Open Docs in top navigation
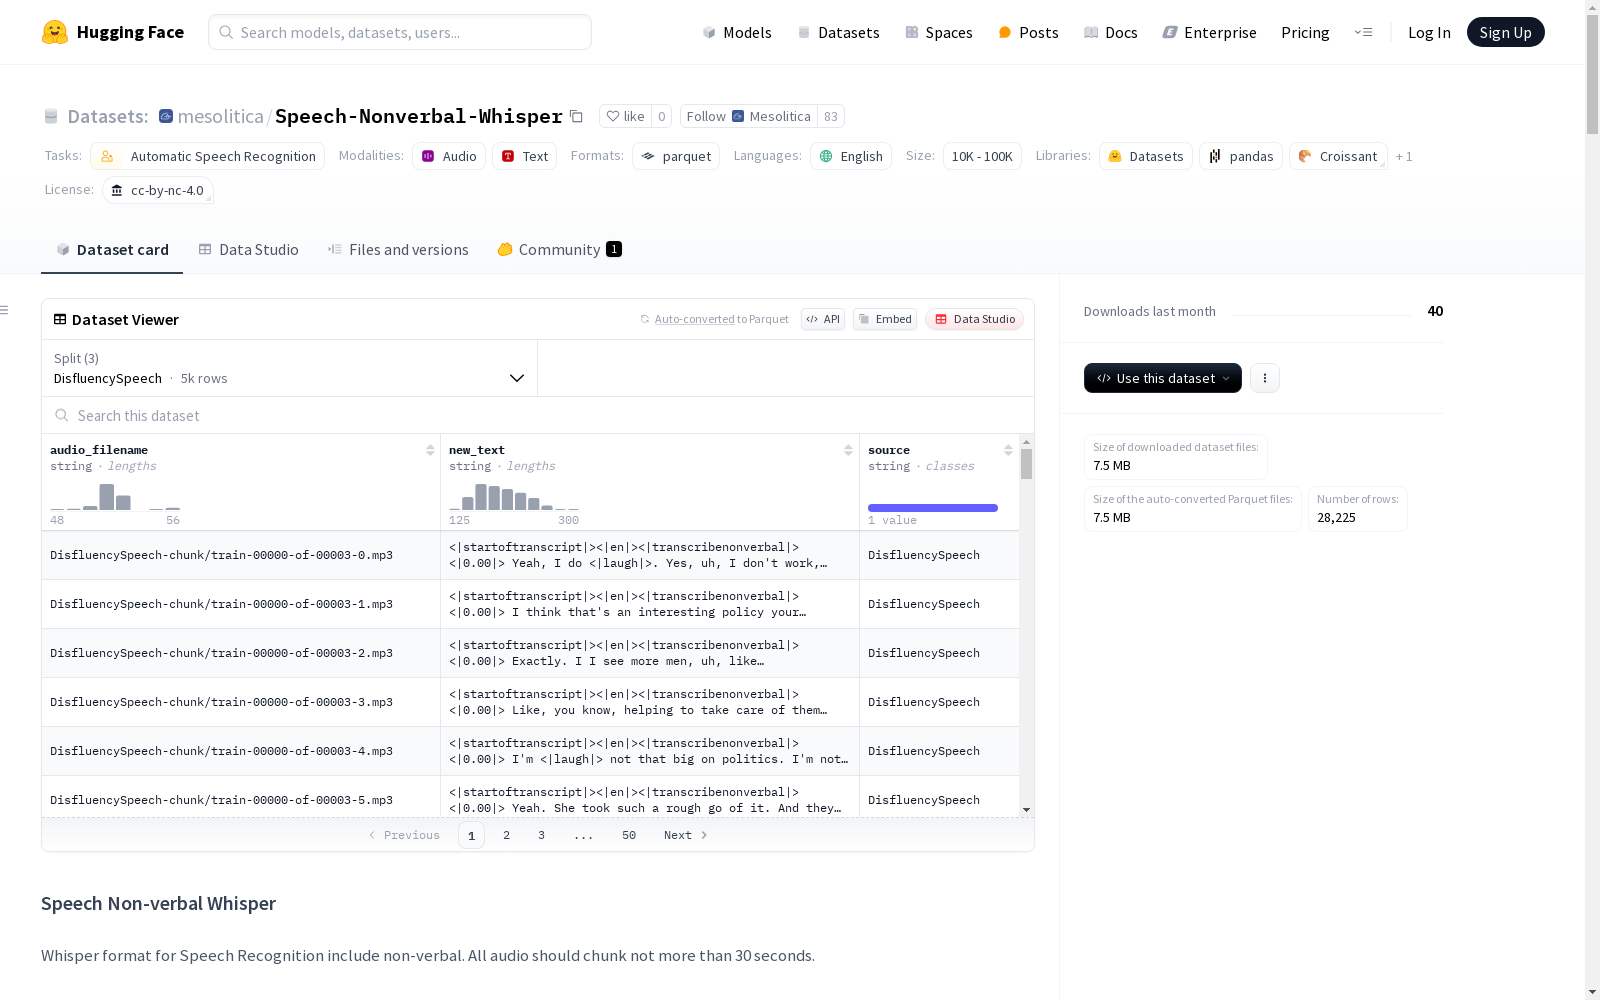The image size is (1600, 1000). [x=1111, y=32]
